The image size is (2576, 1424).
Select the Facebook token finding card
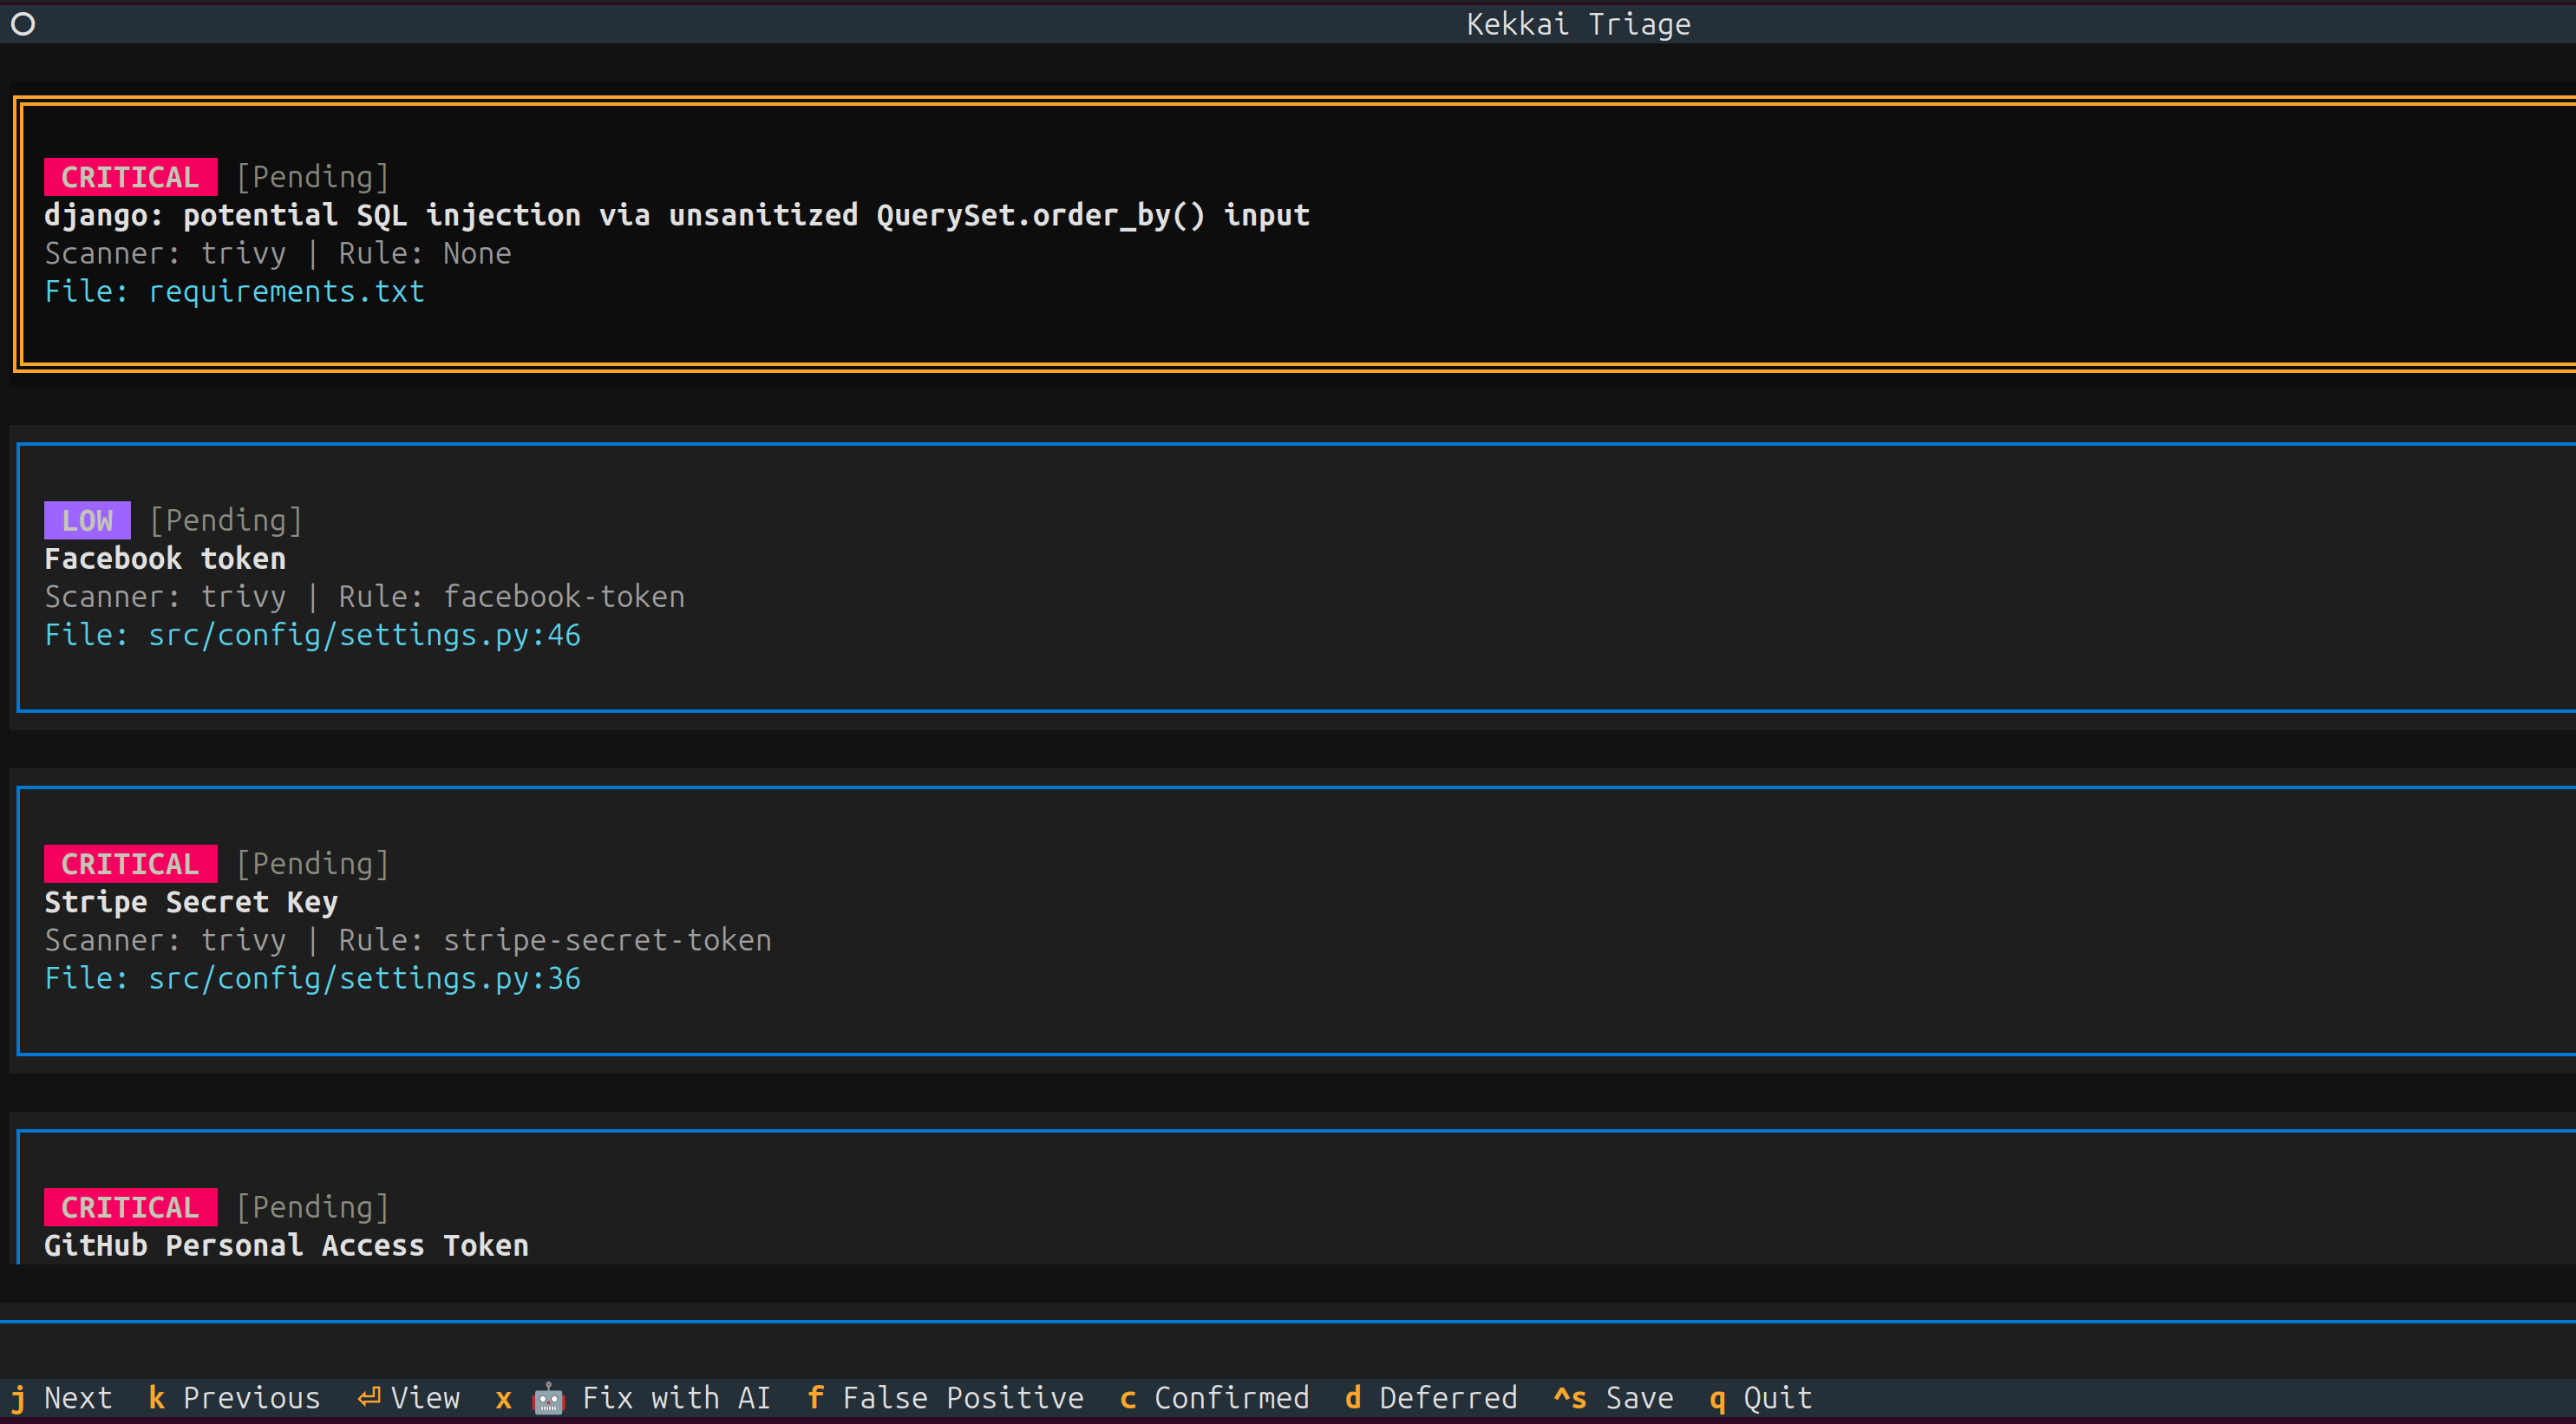pos(165,558)
